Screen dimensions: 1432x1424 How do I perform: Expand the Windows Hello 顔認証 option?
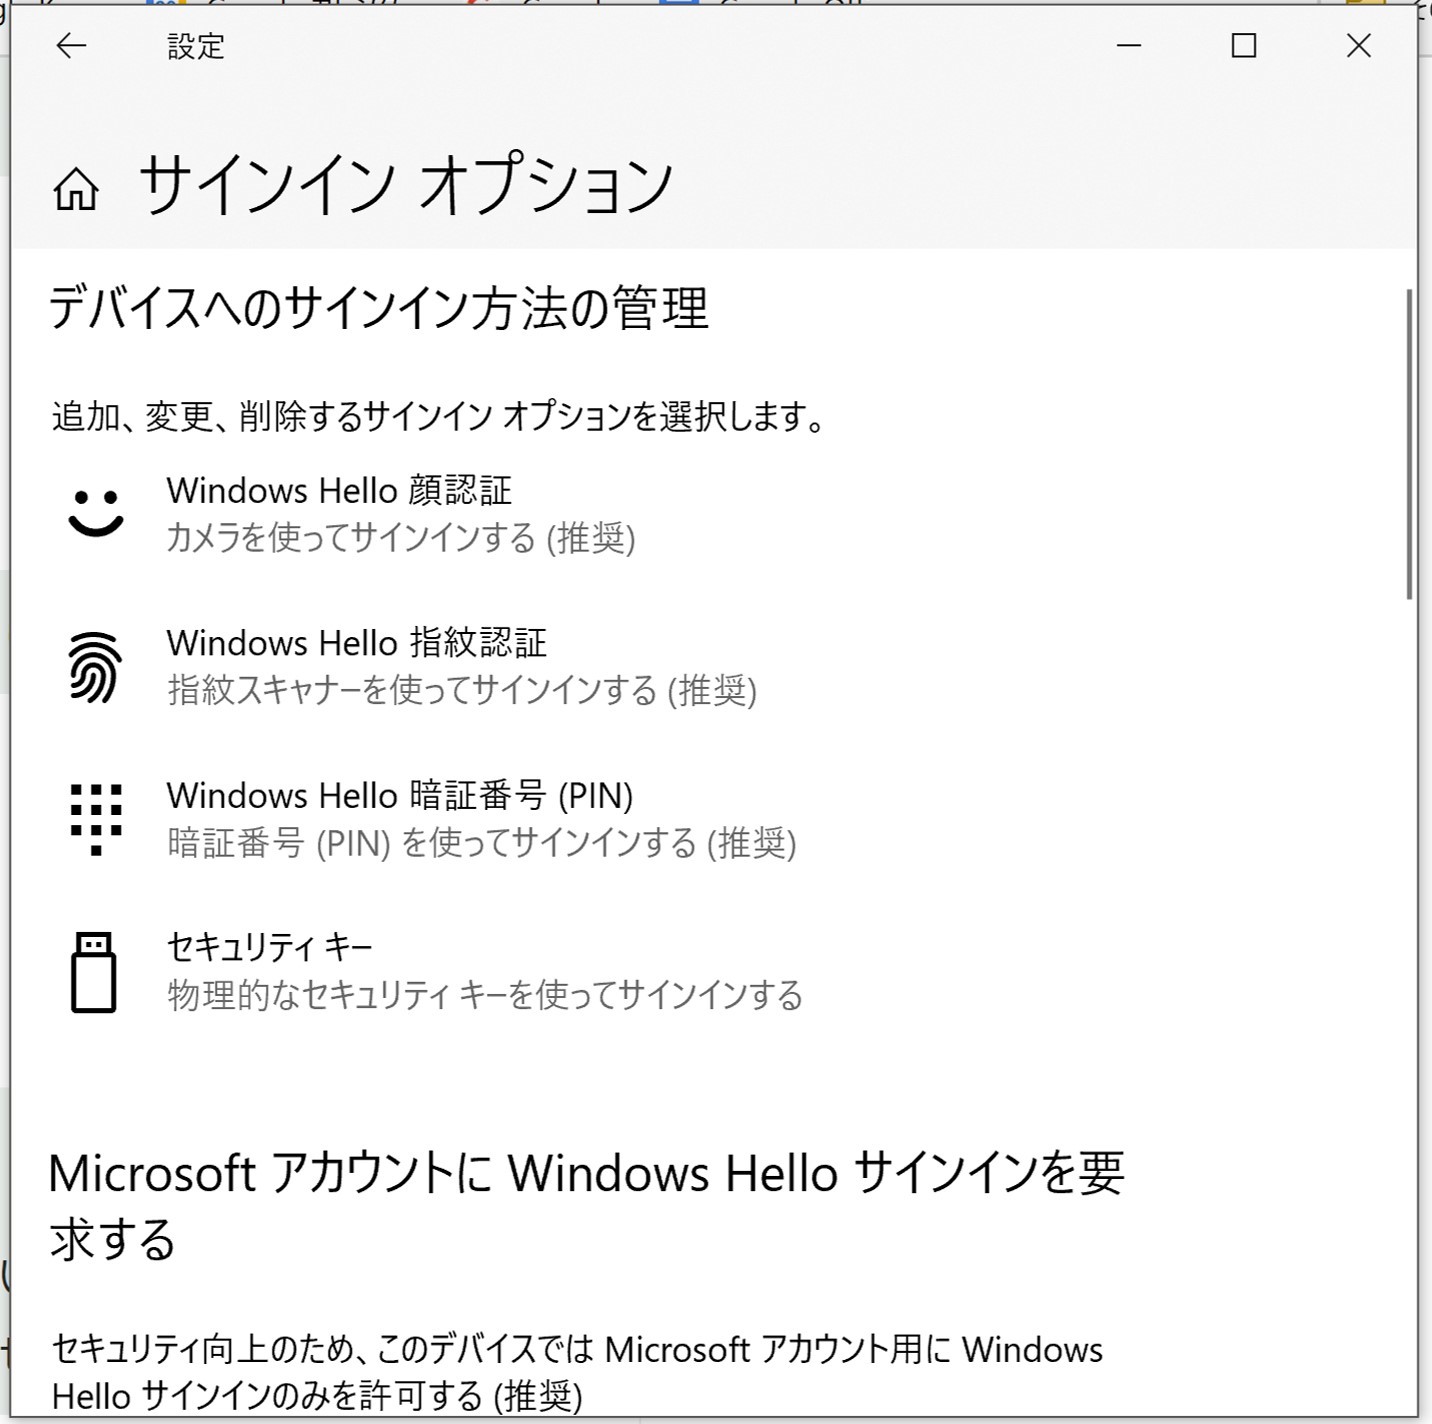[x=339, y=491]
